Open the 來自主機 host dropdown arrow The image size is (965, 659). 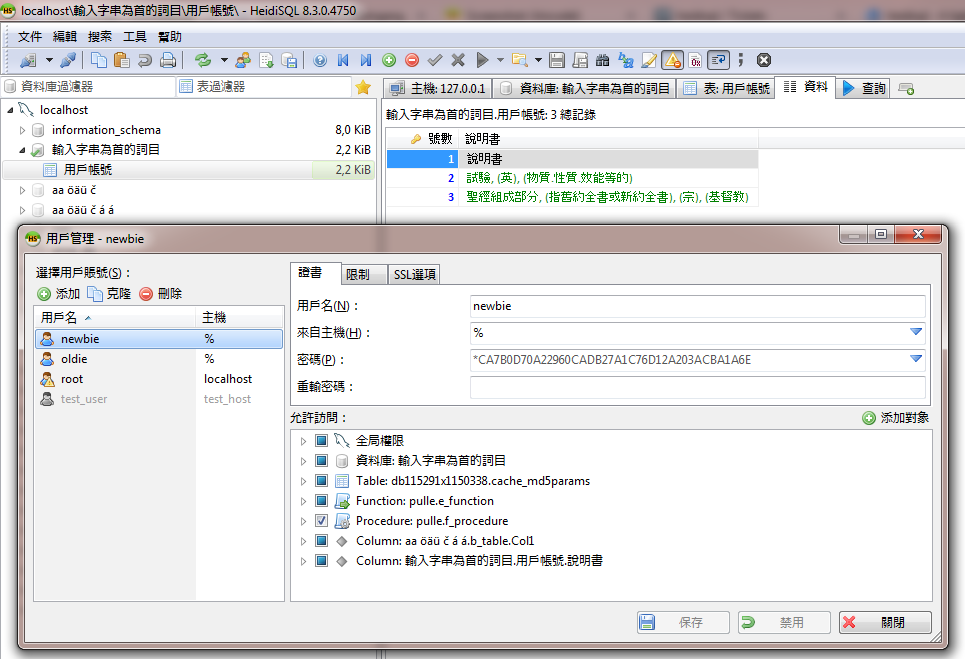916,332
